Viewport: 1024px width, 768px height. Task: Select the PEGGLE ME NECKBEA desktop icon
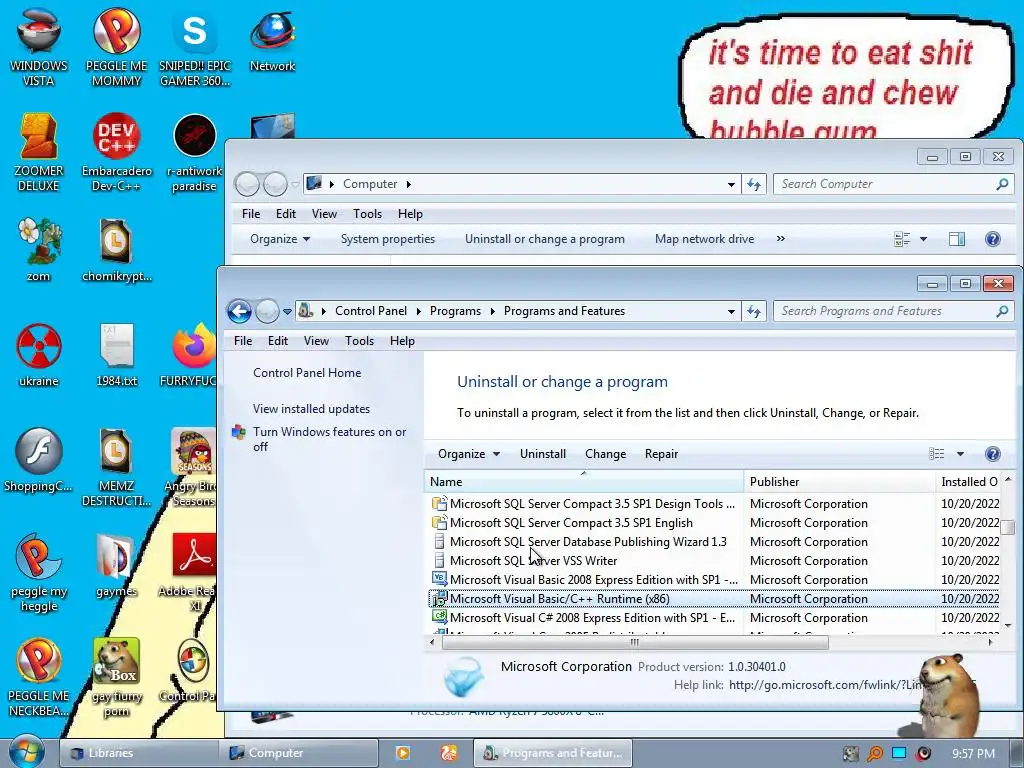[39, 677]
